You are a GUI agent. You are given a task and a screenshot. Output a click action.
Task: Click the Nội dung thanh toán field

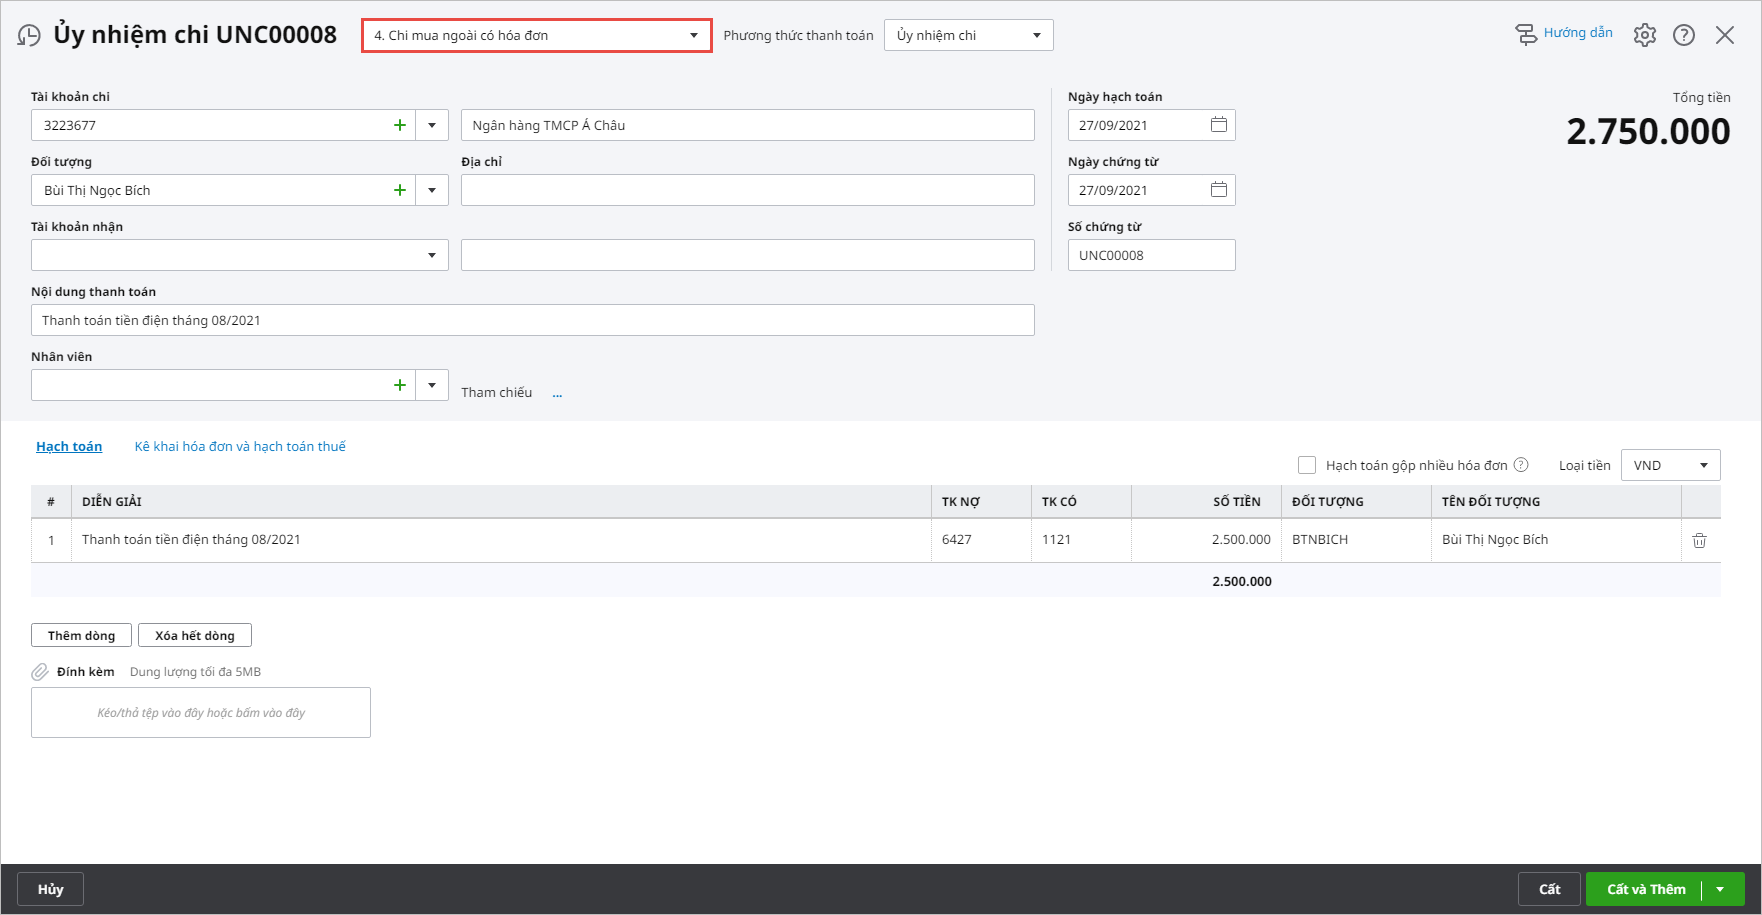pos(532,320)
